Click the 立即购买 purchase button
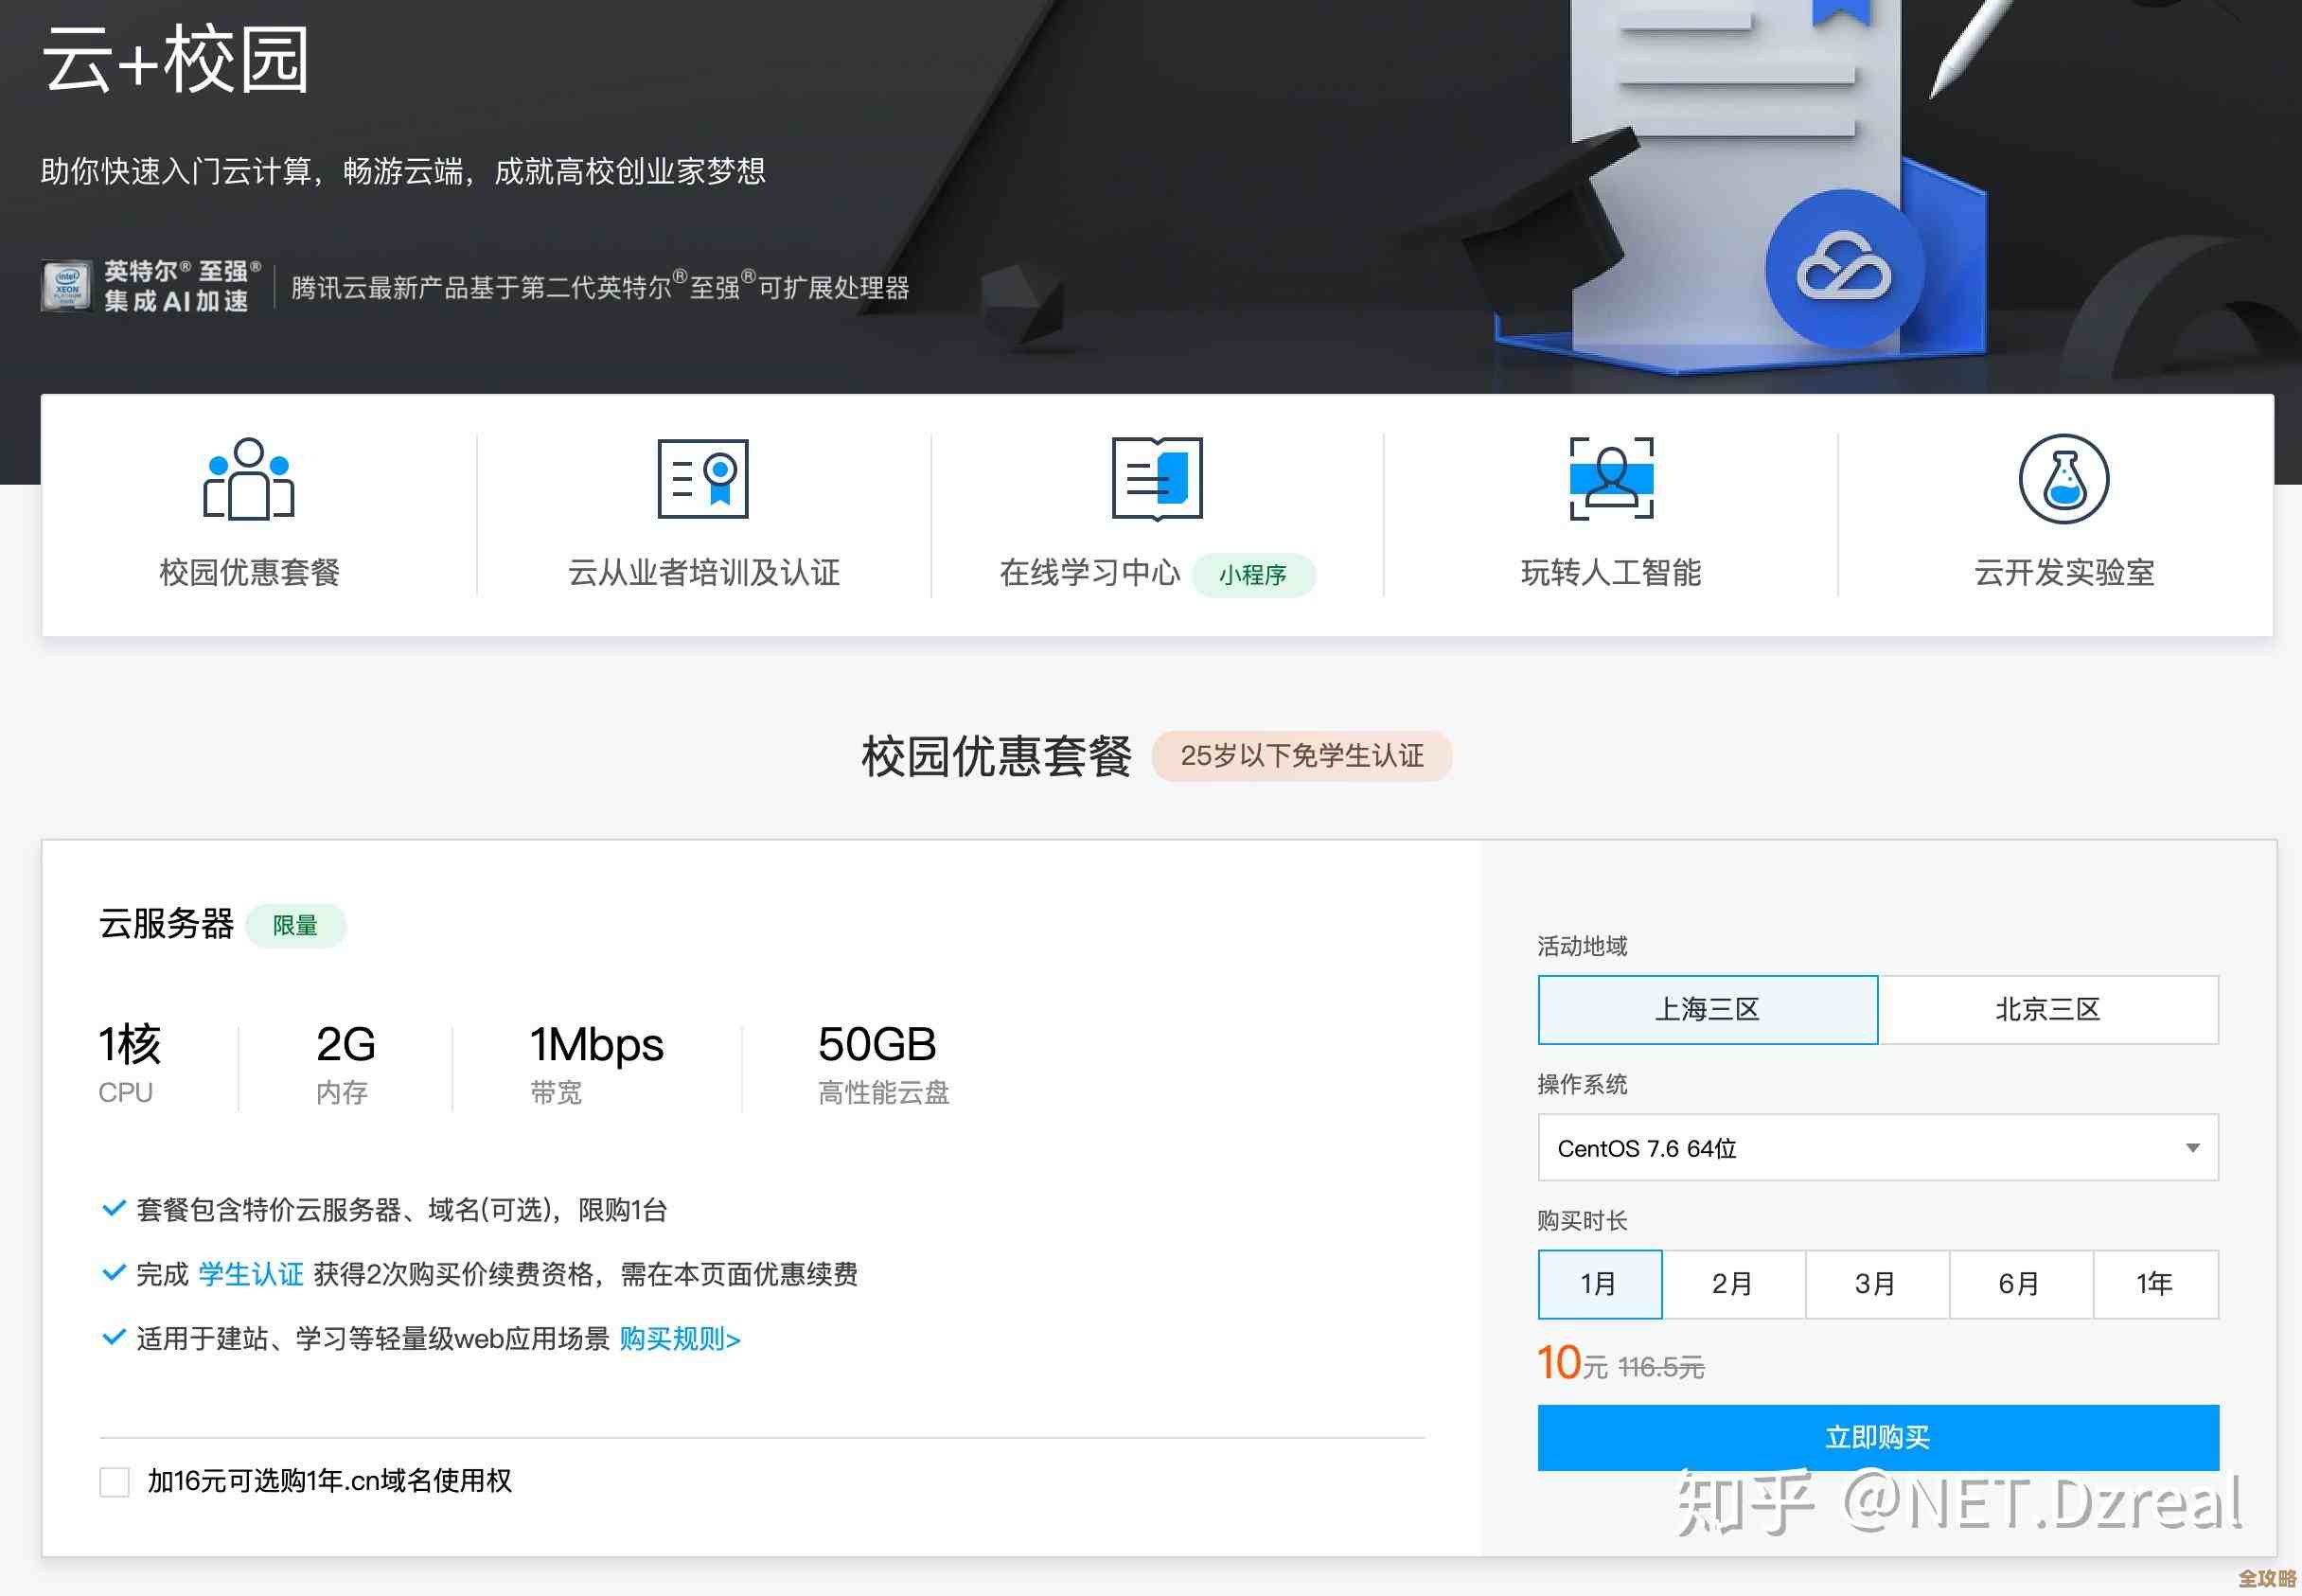2302x1596 pixels. coord(1878,1437)
